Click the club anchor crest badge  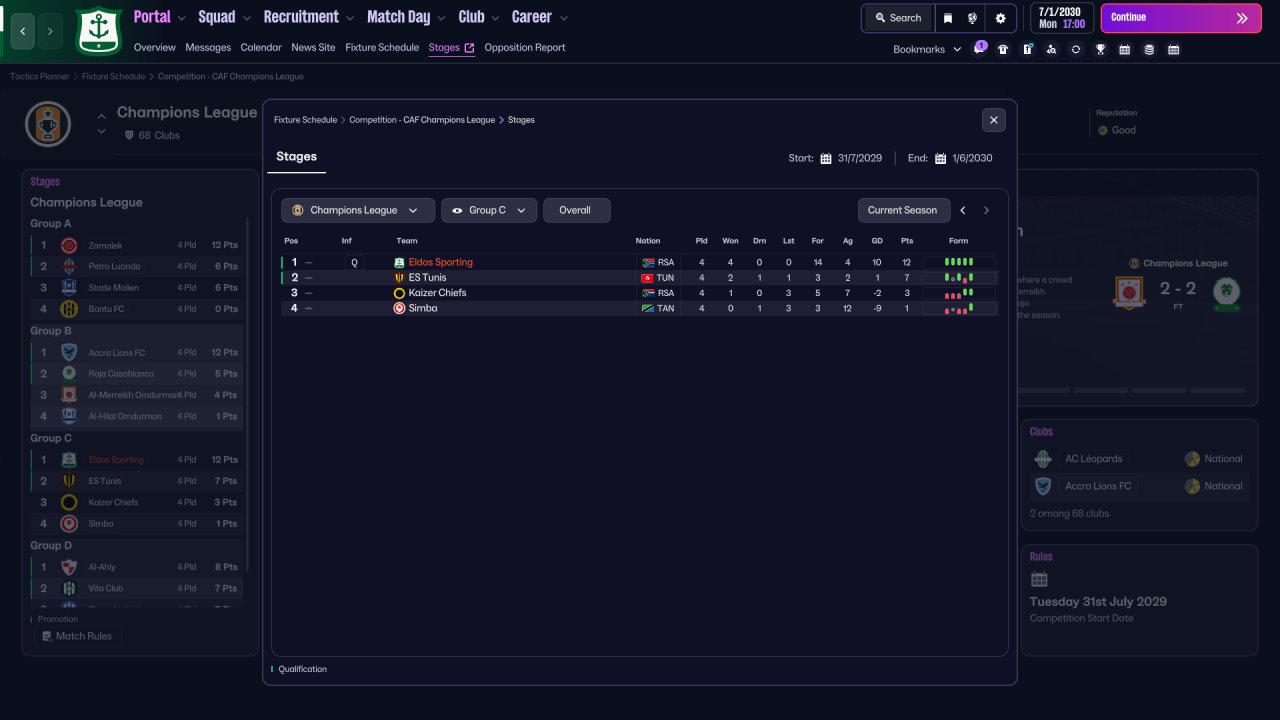98,31
